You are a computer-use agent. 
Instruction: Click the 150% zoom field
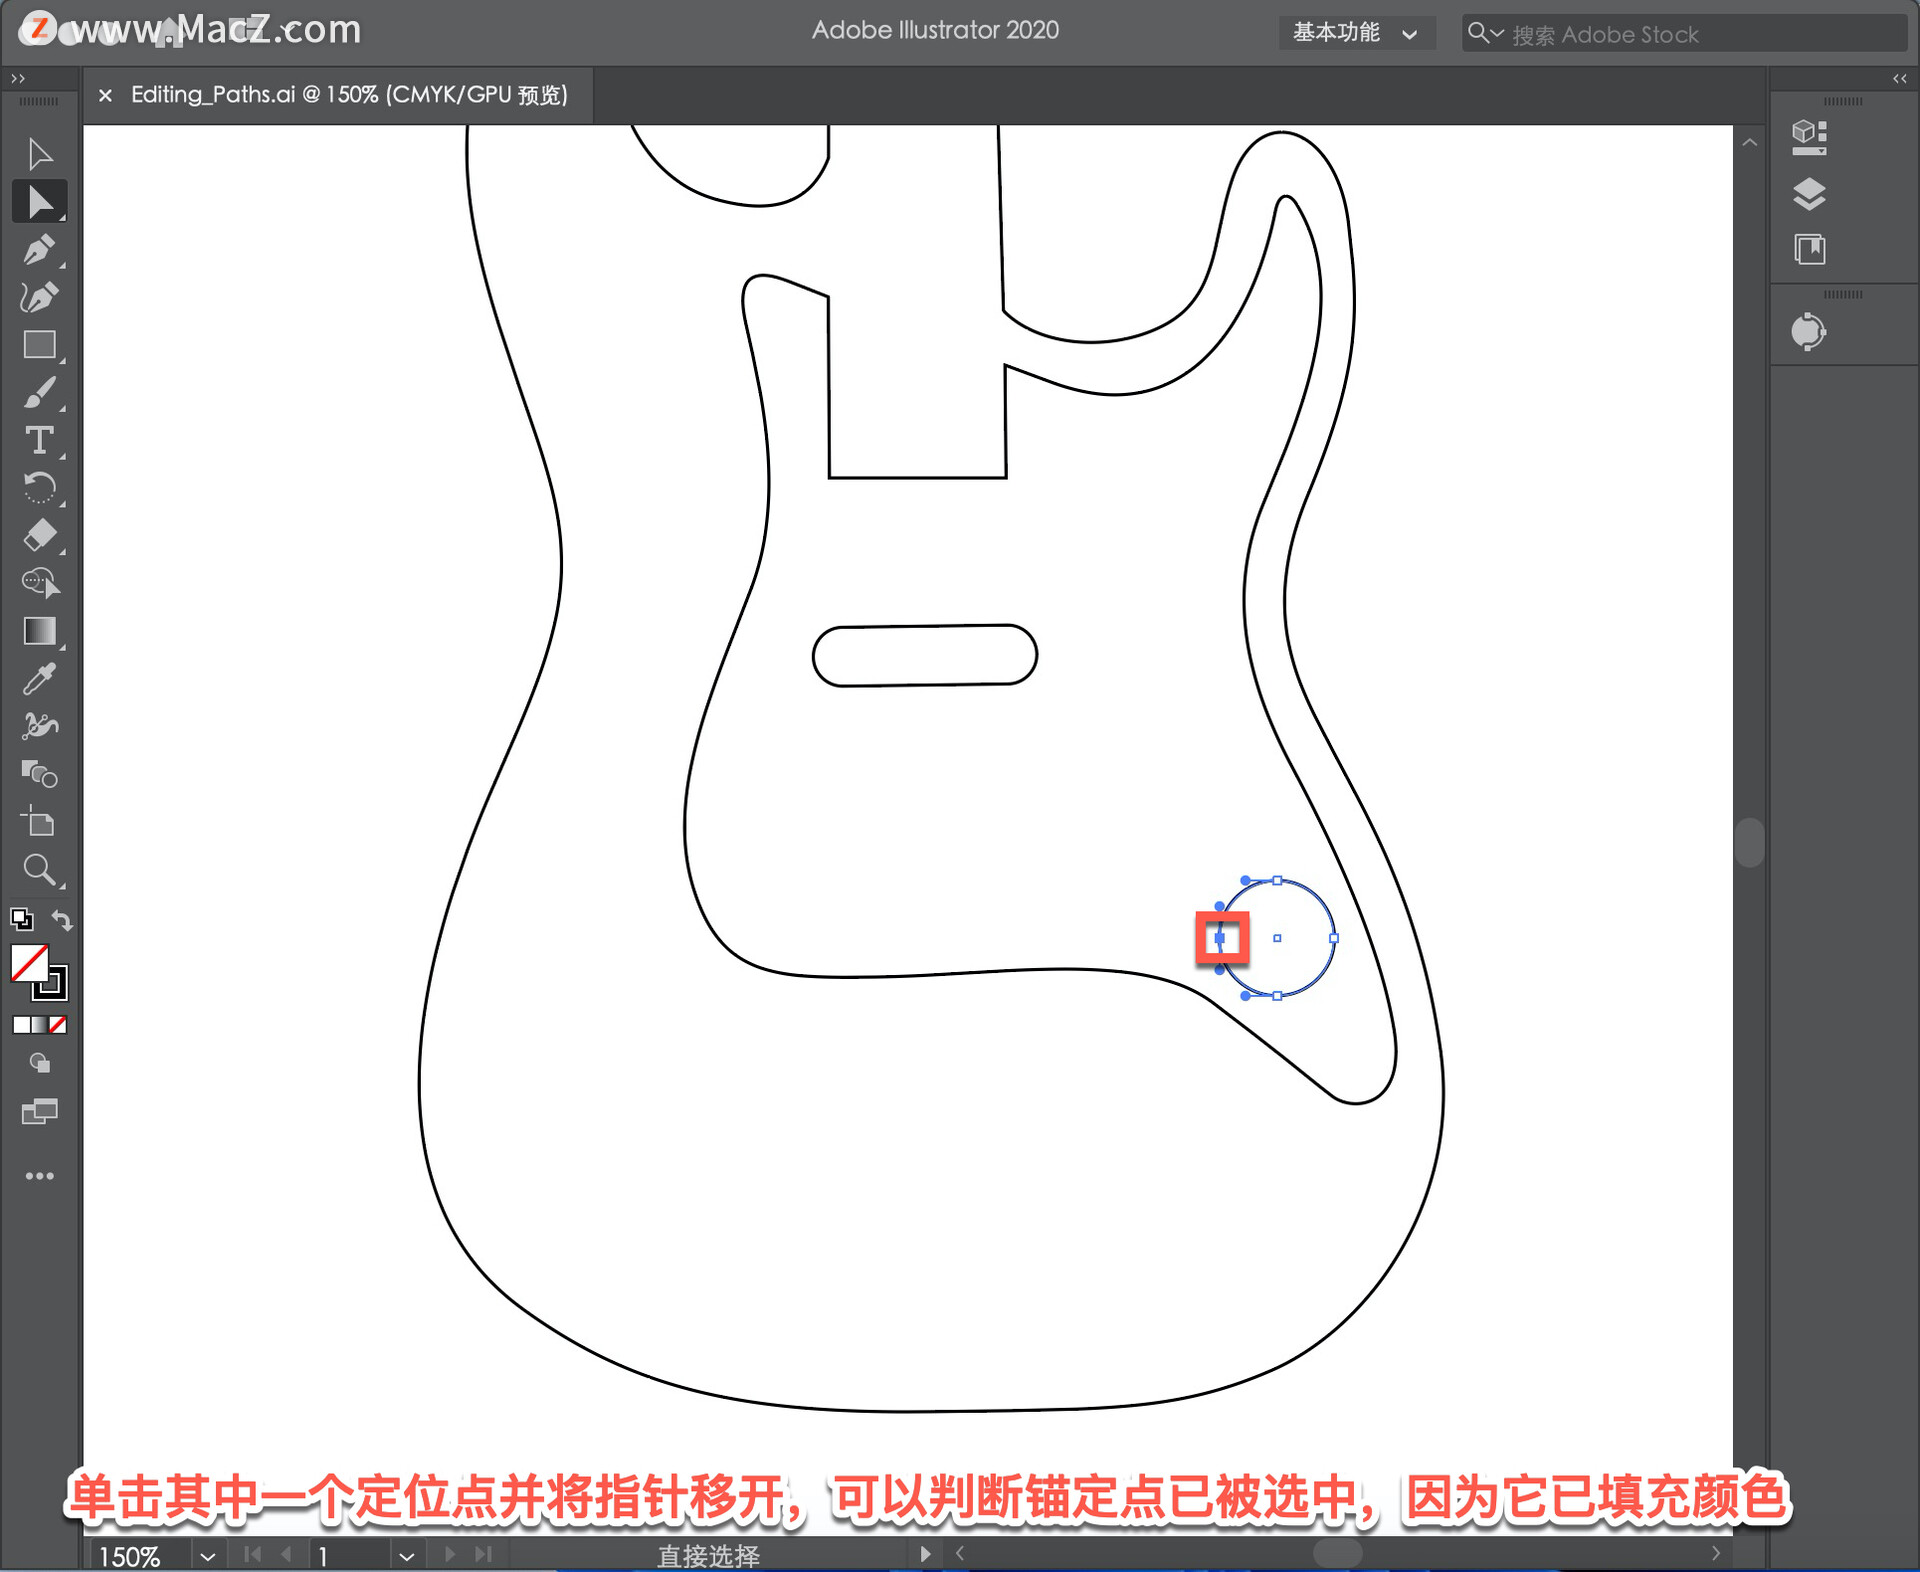(140, 1556)
